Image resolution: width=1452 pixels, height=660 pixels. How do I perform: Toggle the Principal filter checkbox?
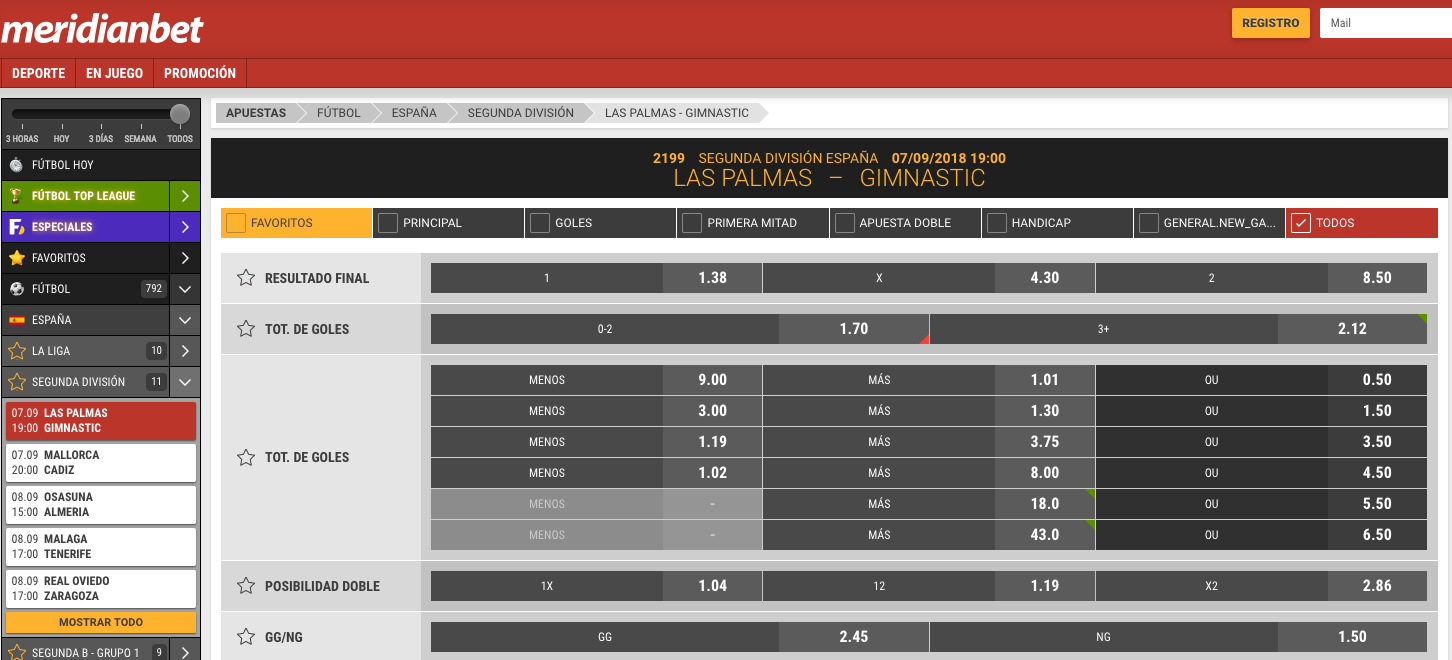[x=388, y=223]
